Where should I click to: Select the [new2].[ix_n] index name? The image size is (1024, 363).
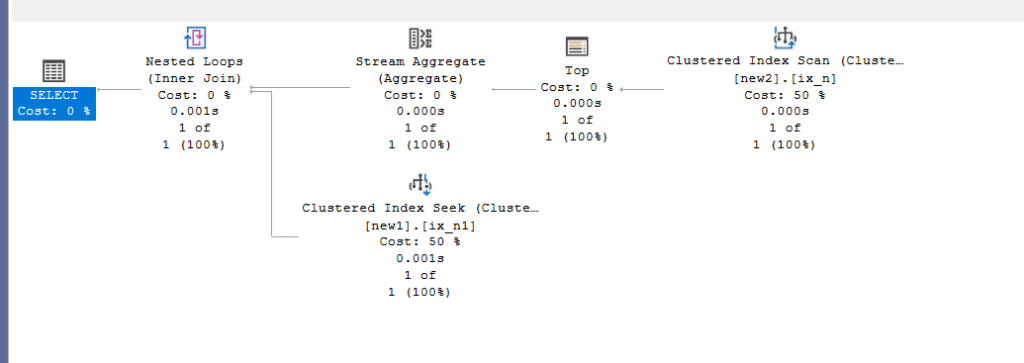click(784, 78)
